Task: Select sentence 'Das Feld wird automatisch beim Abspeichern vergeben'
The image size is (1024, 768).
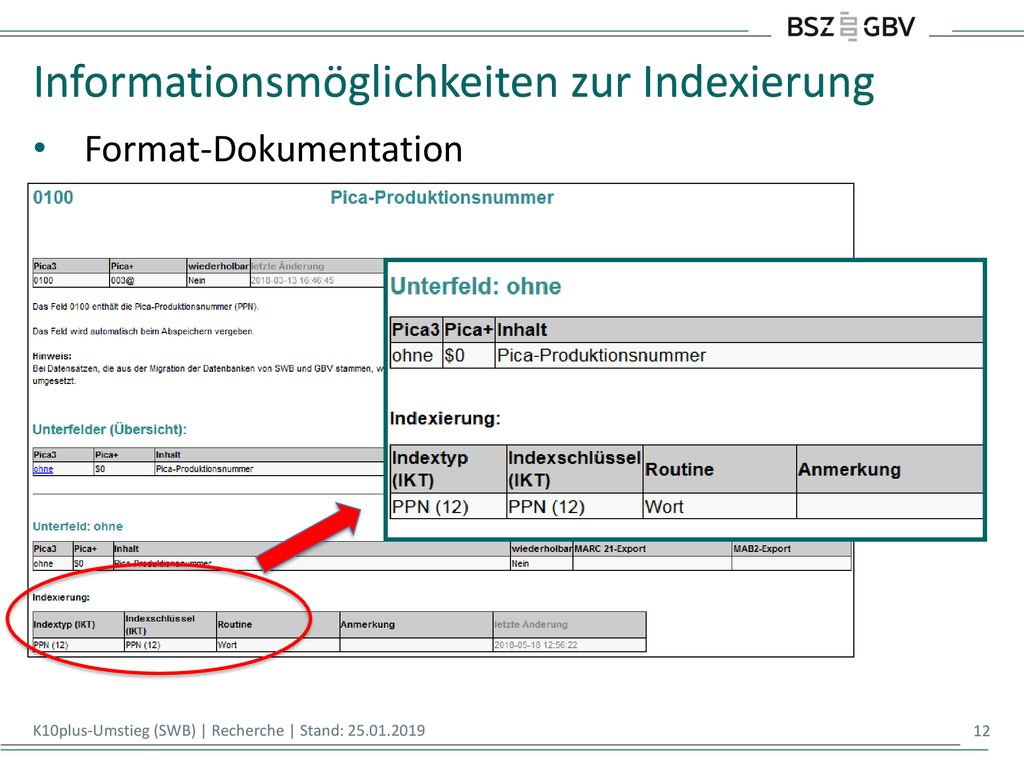Action: tap(143, 331)
